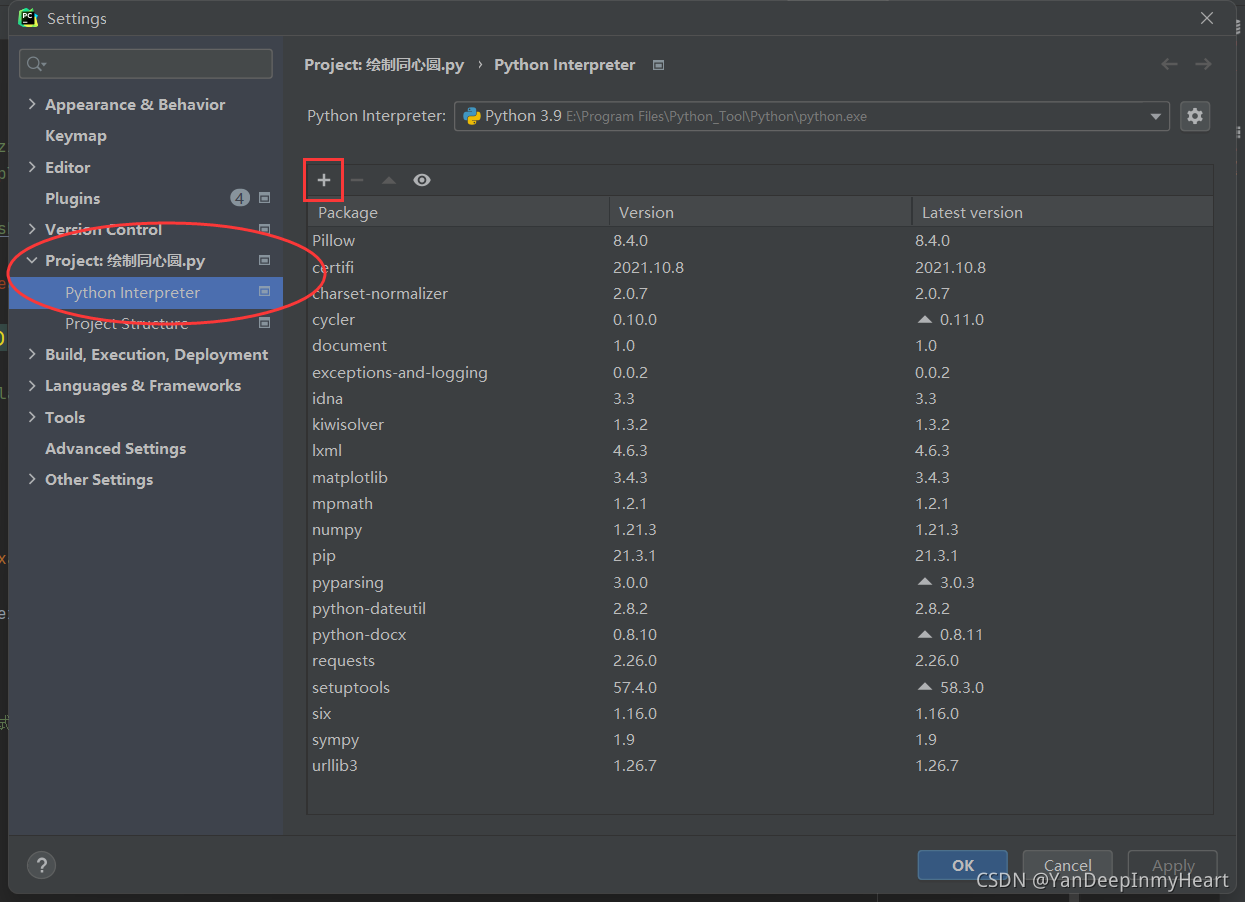
Task: Click the plus icon to install a package
Action: pos(324,180)
